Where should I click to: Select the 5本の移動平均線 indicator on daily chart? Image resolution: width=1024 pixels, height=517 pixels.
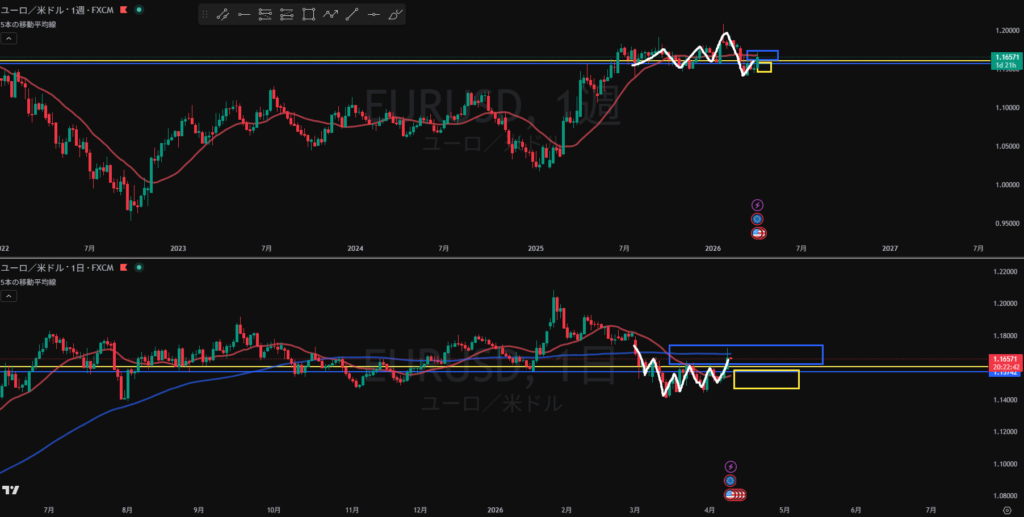pyautogui.click(x=28, y=283)
